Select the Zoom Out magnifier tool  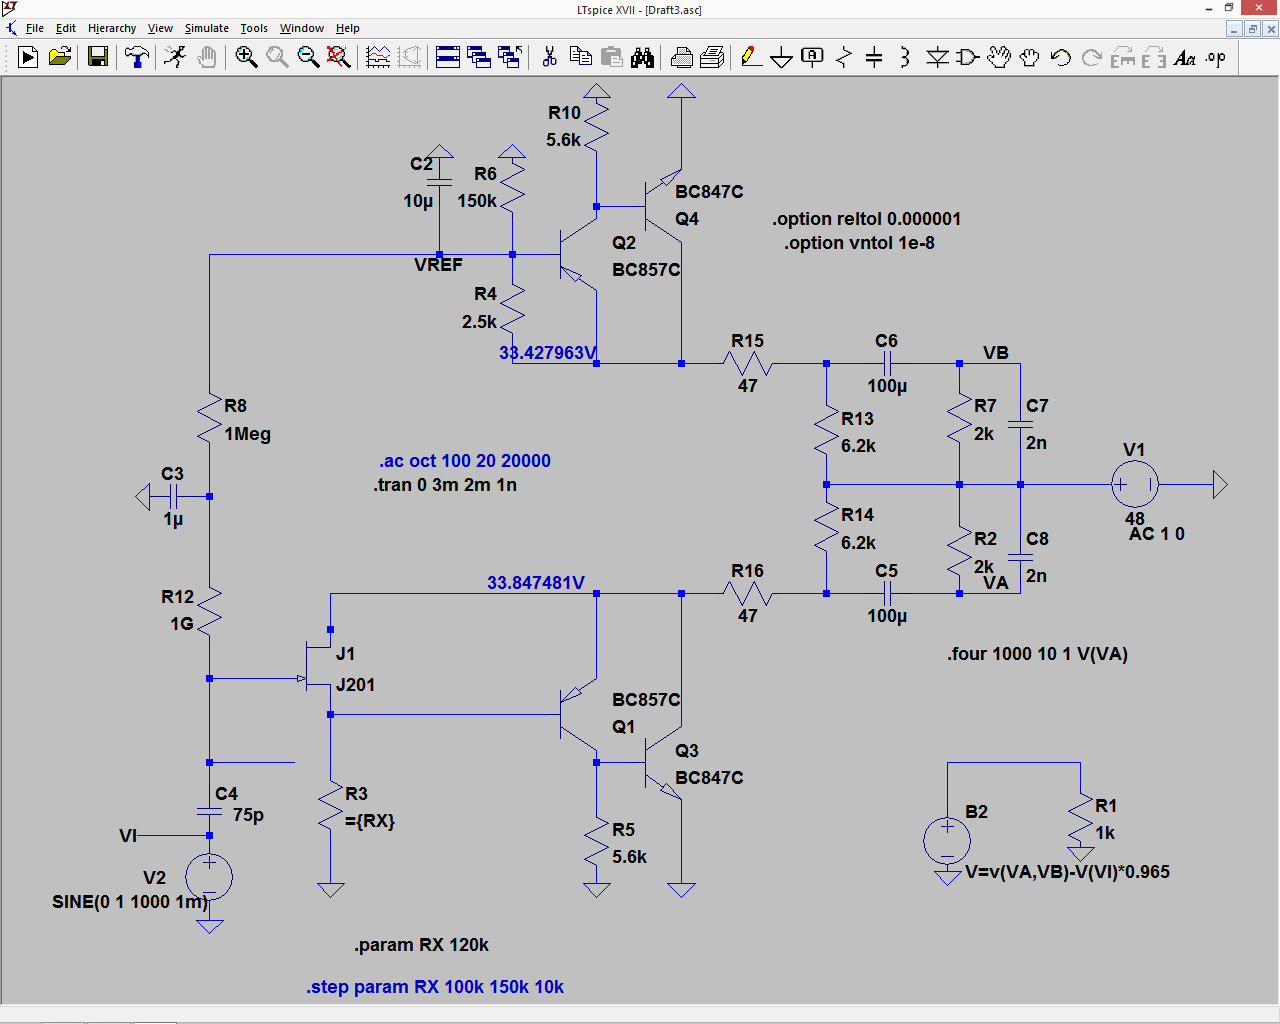click(x=308, y=57)
